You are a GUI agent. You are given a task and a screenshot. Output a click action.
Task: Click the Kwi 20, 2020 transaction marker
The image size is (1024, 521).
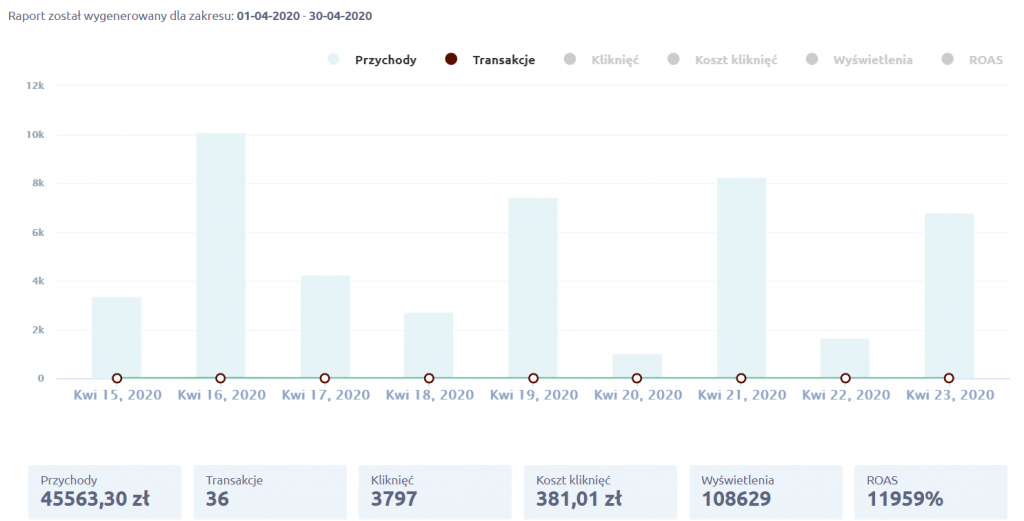pos(637,378)
